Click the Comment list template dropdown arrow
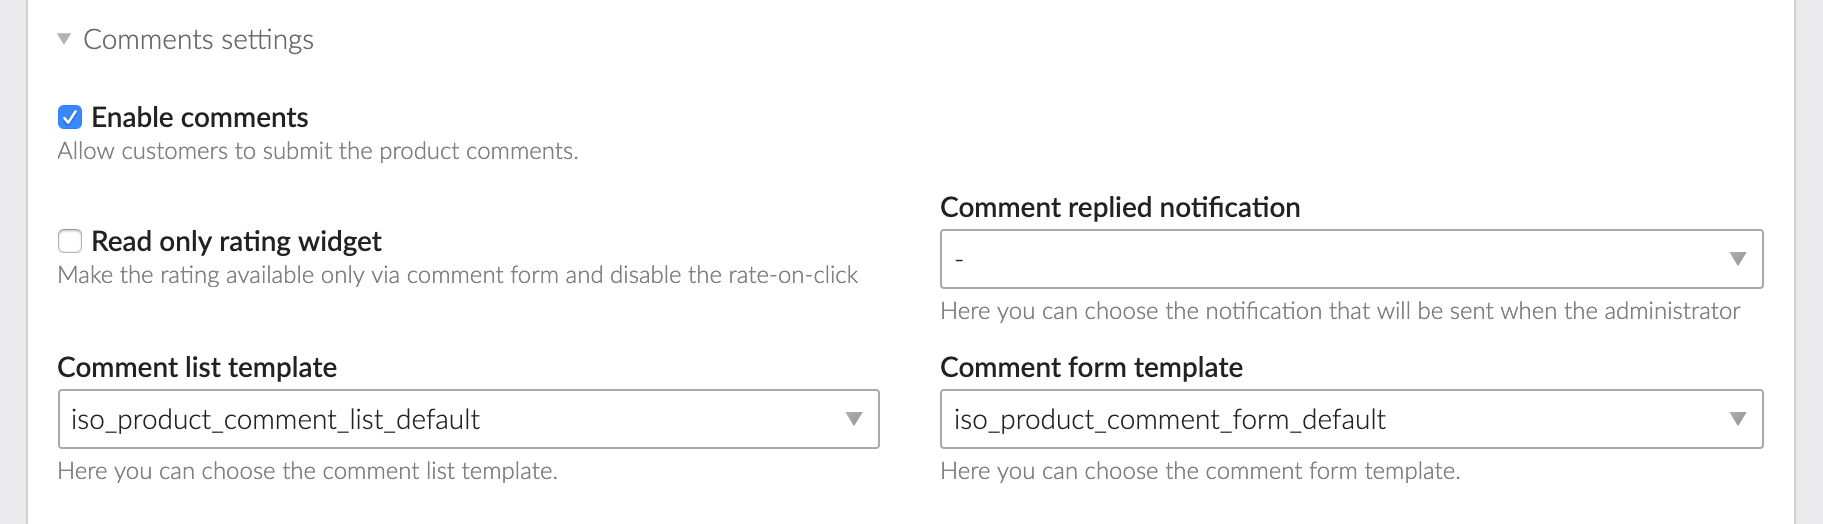 [x=854, y=419]
